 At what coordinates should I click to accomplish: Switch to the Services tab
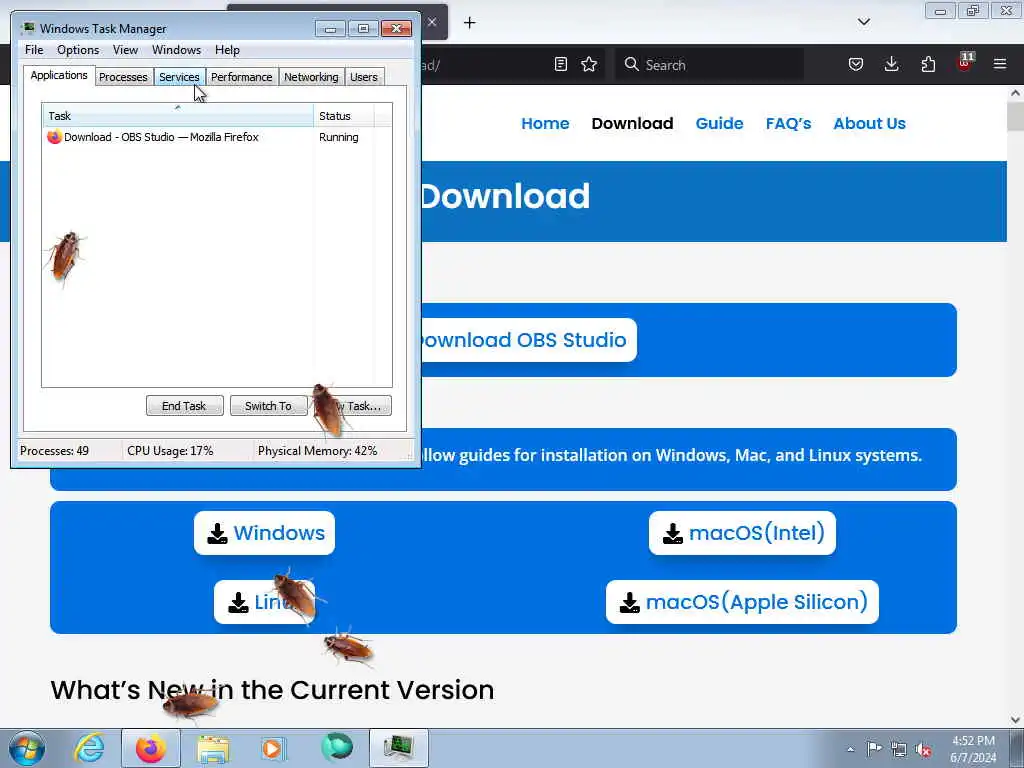[179, 77]
